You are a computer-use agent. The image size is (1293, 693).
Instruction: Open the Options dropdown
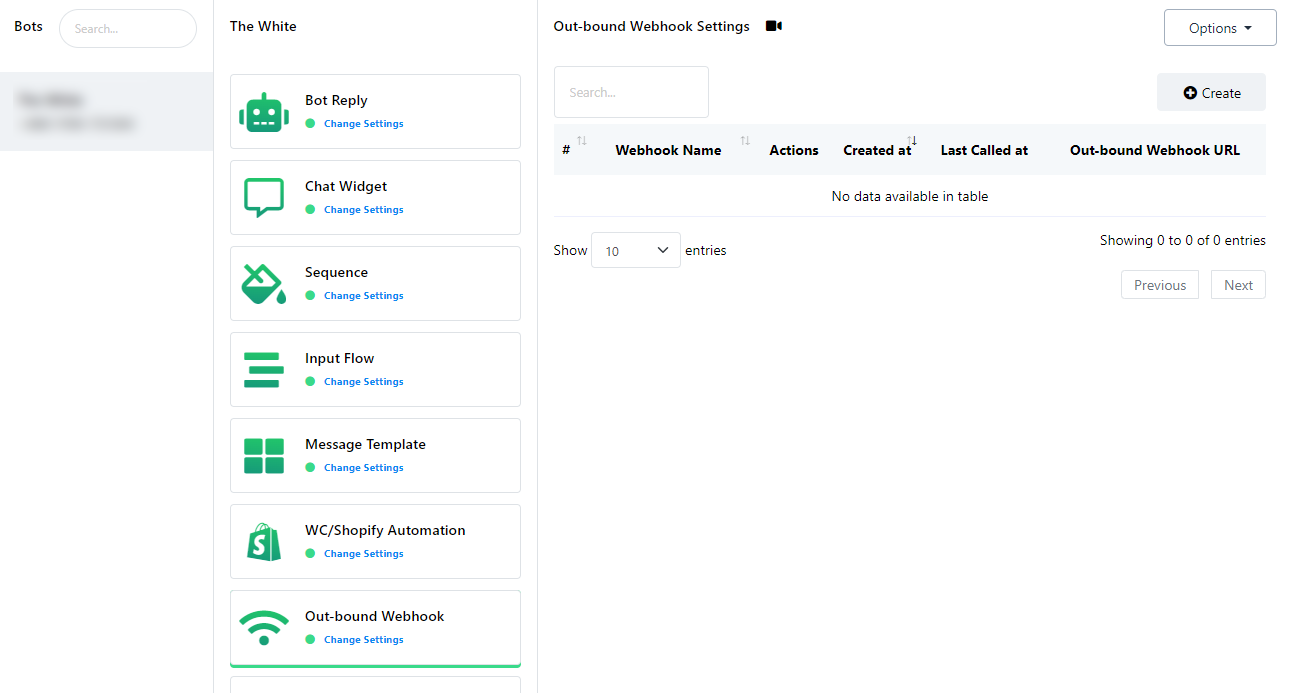1219,28
